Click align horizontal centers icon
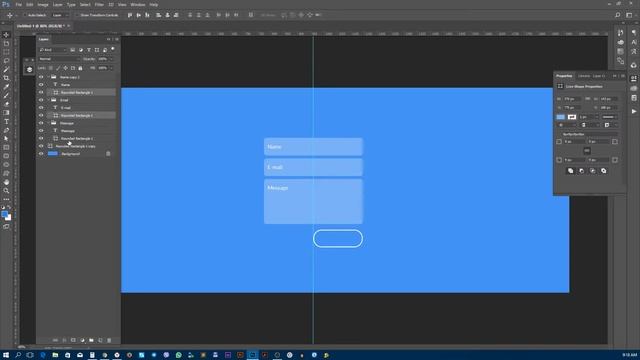 [167, 15]
